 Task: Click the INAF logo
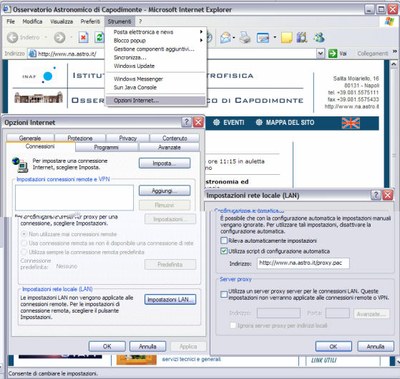(39, 76)
